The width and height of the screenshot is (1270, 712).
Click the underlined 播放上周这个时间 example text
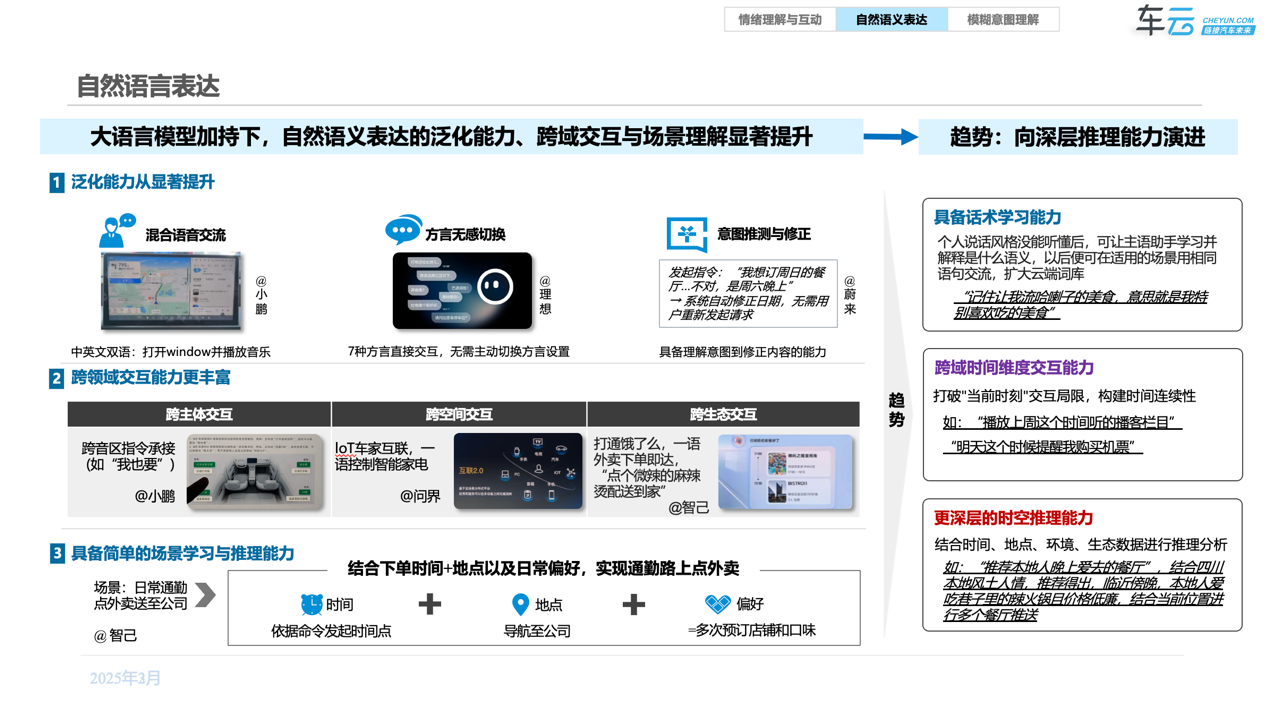point(1062,422)
